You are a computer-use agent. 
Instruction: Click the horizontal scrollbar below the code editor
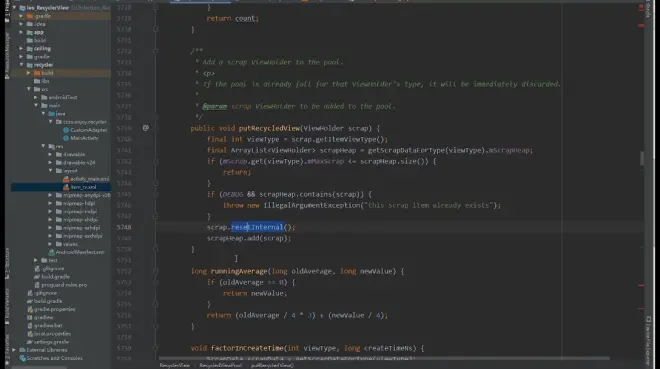tap(384, 358)
